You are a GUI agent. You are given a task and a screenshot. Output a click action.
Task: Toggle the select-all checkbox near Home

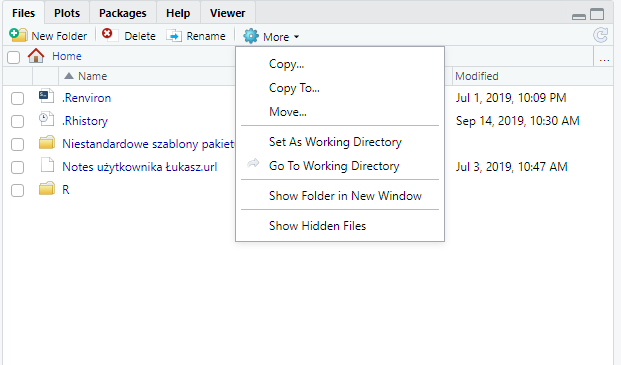[13, 57]
